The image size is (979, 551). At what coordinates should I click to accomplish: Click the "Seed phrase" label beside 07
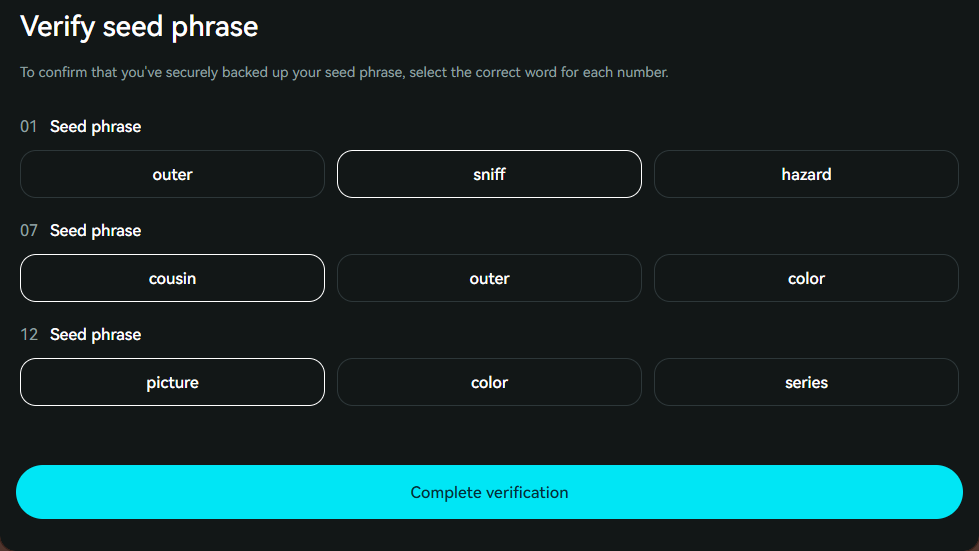95,231
